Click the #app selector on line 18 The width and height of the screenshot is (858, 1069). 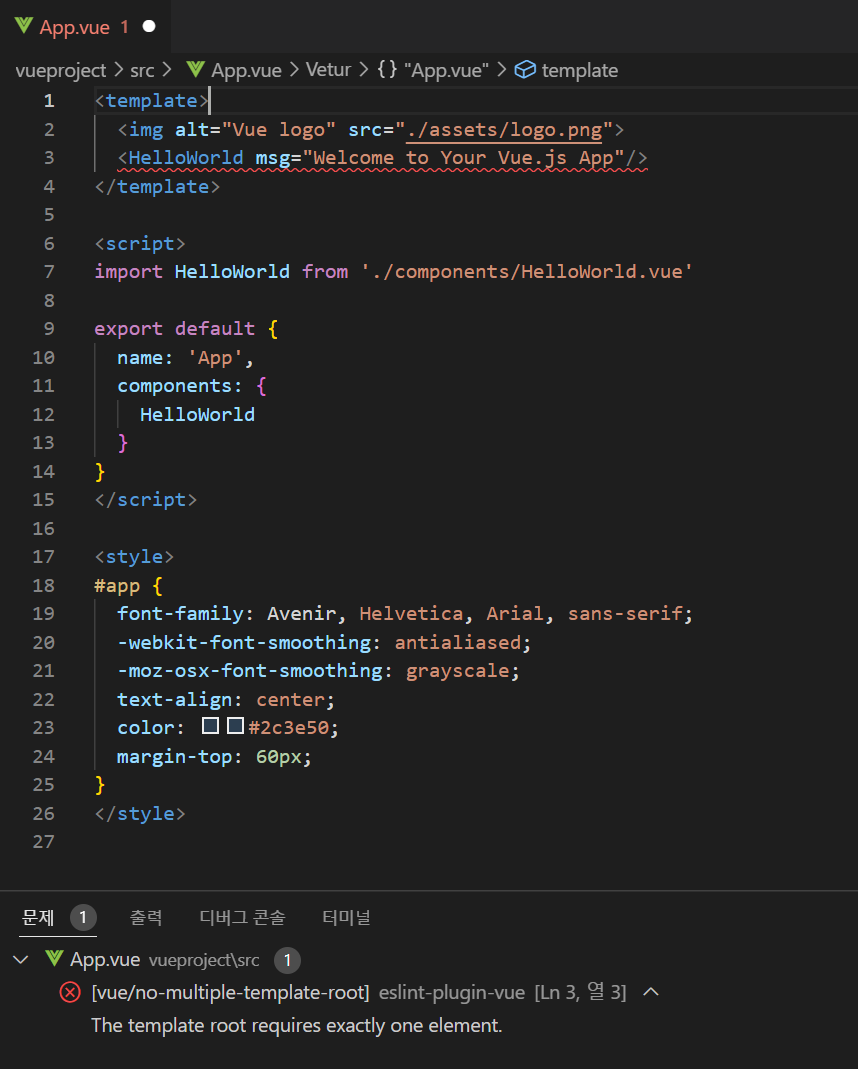117,586
